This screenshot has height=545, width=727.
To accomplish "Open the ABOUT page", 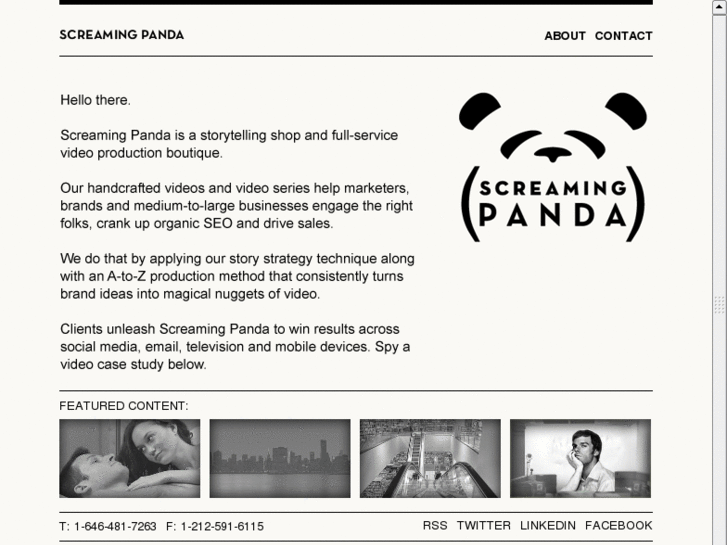I will (565, 36).
